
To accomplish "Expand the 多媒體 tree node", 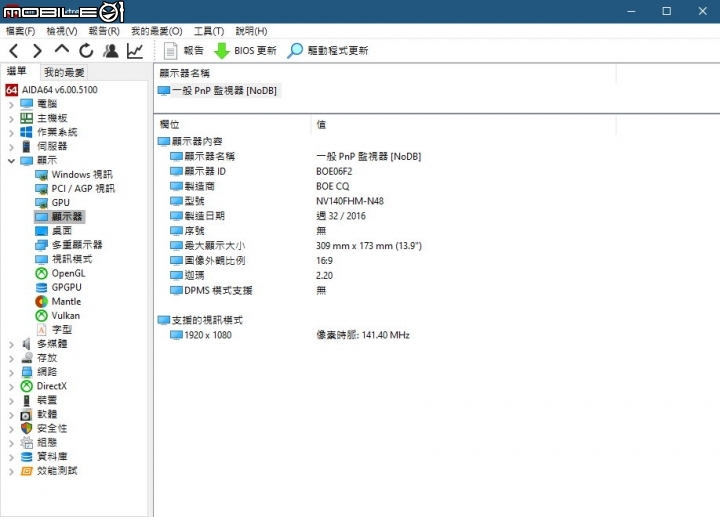I will coord(11,344).
